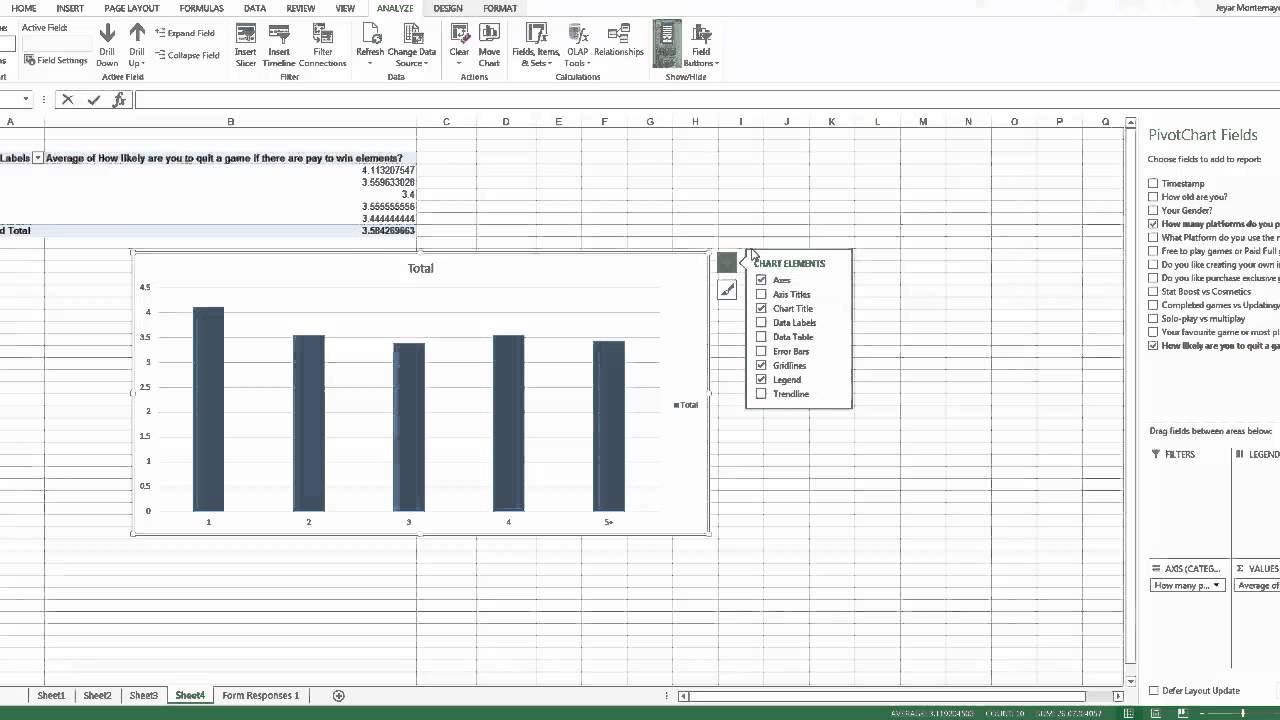This screenshot has height=720, width=1280.
Task: Switch to the HOME ribbon tab
Action: 24,8
